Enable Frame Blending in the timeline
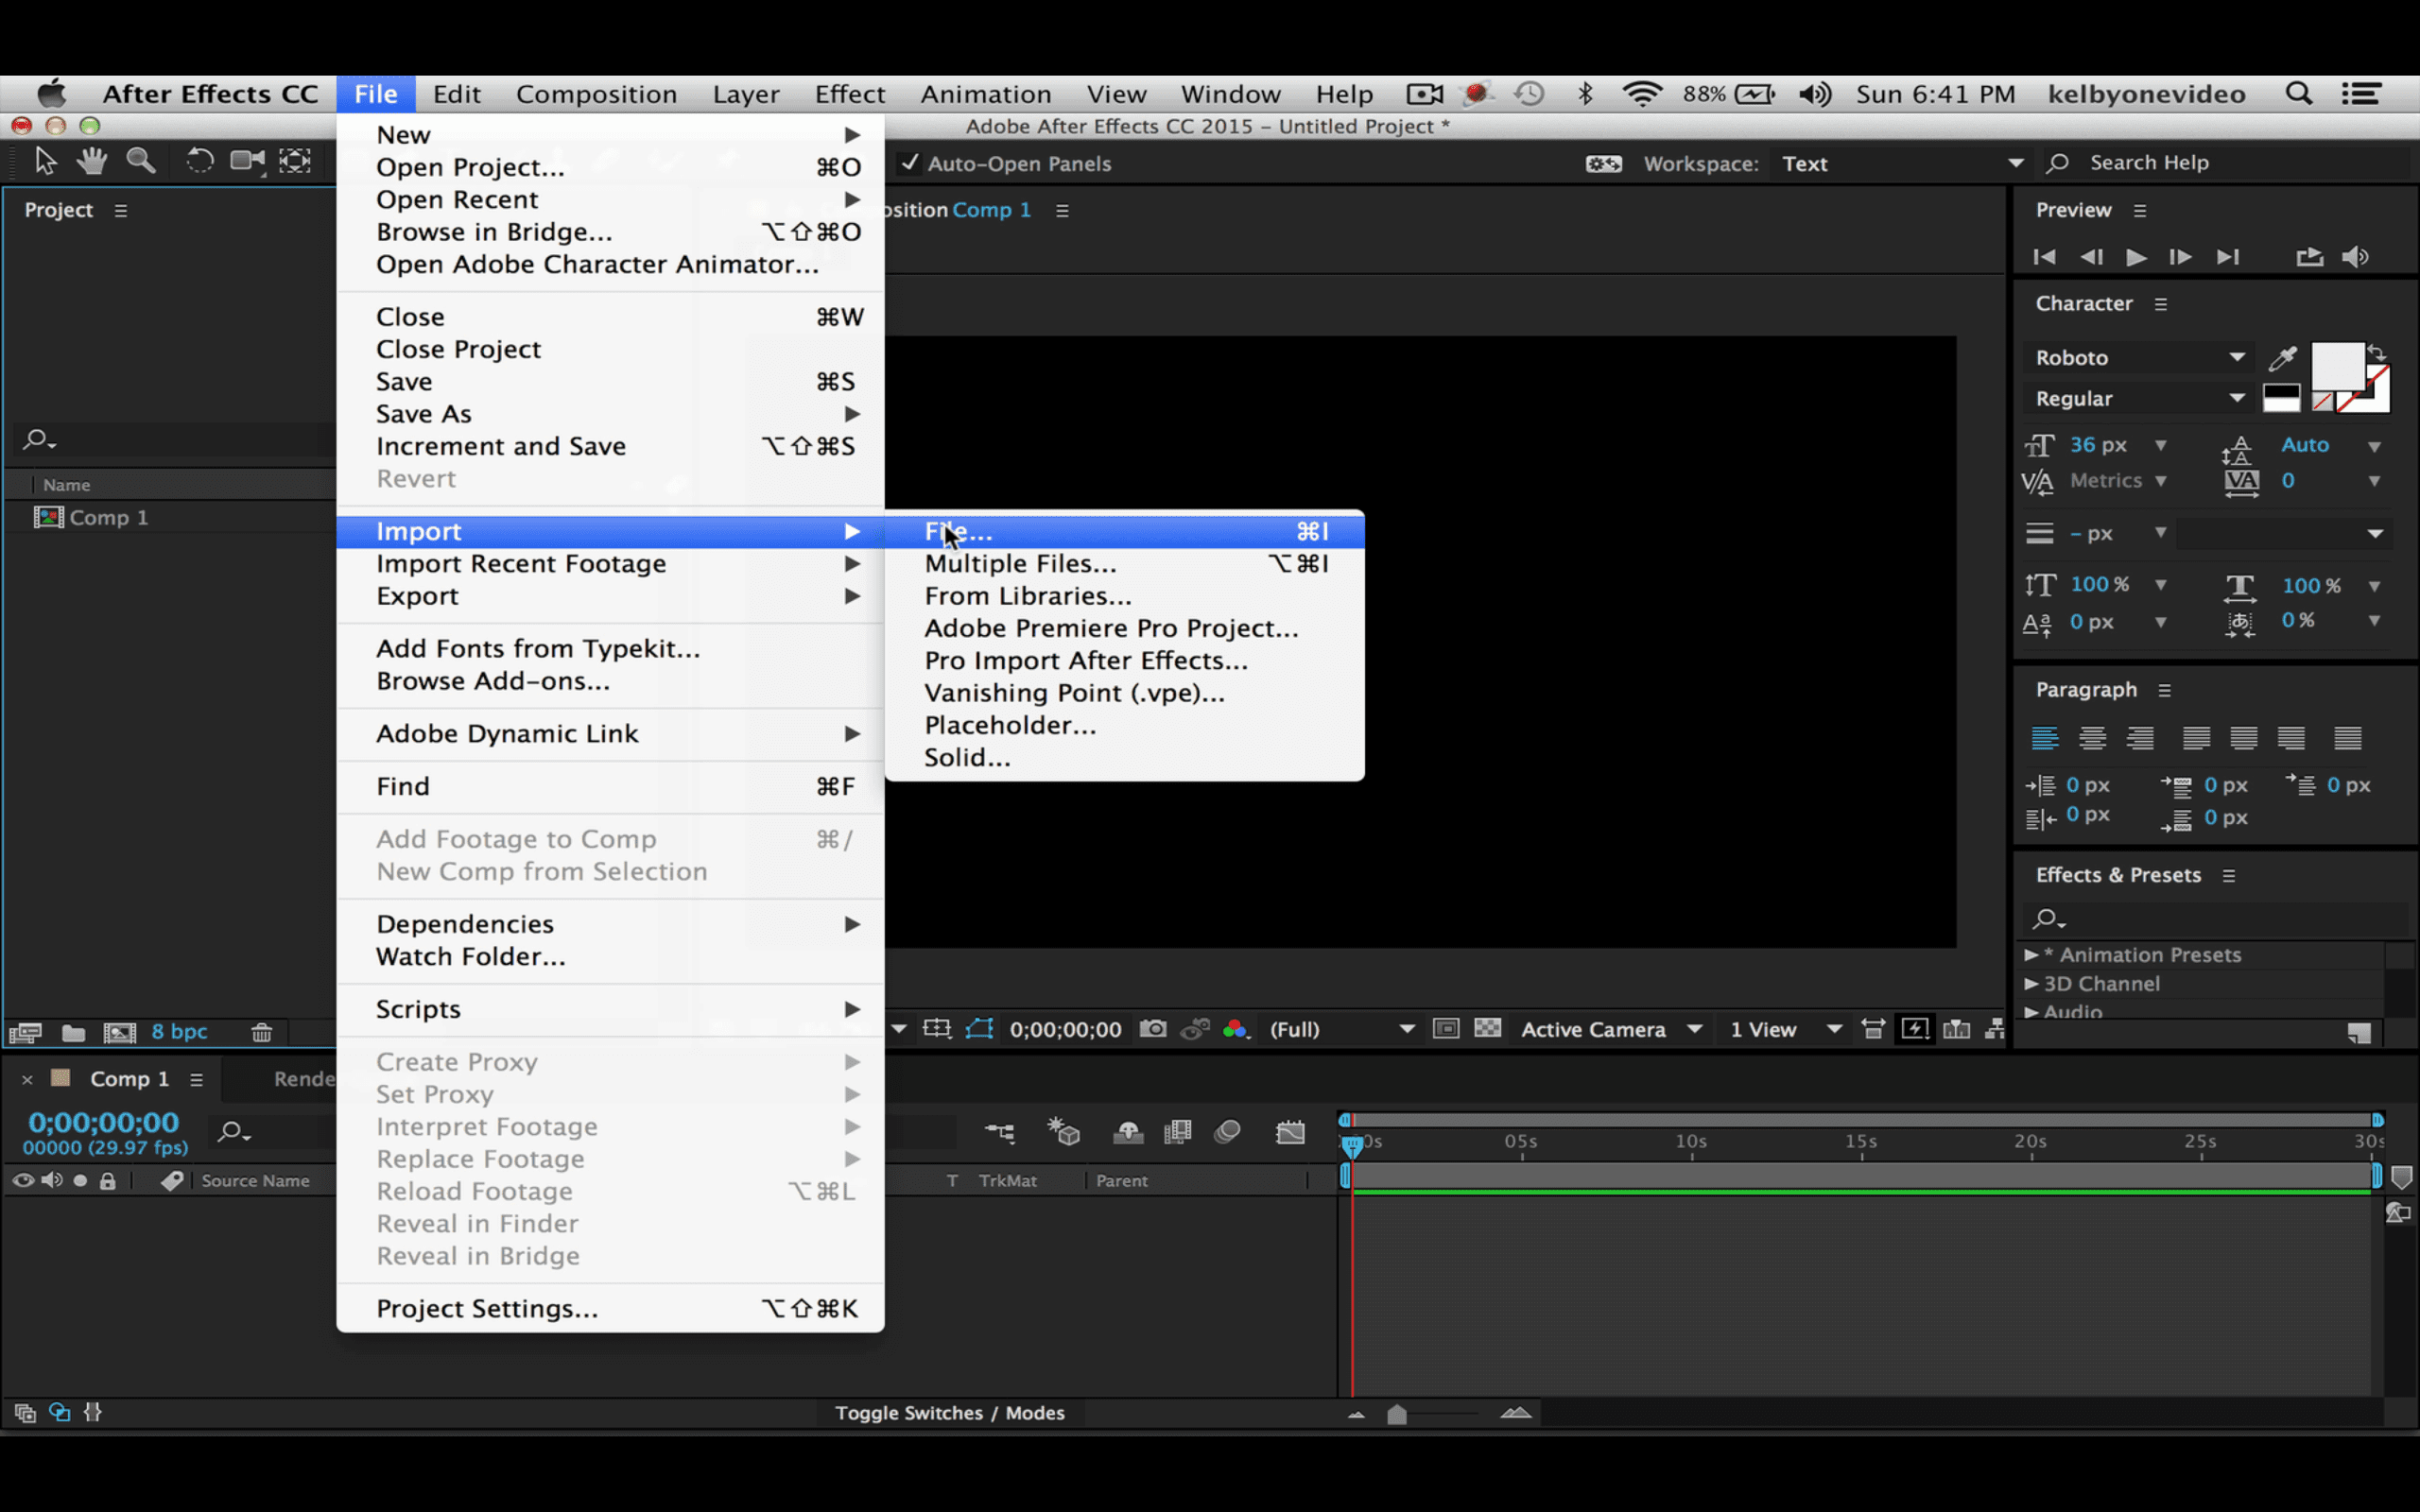 click(1178, 1131)
